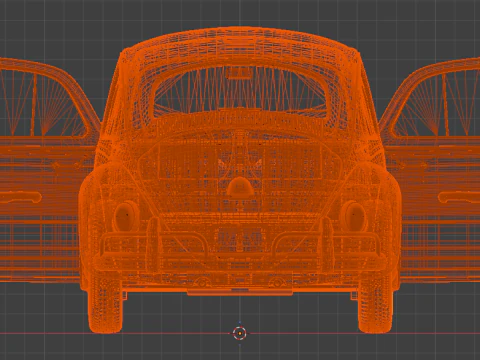The image size is (480, 360).
Task: Select the right open door's handle
Action: coord(459,197)
